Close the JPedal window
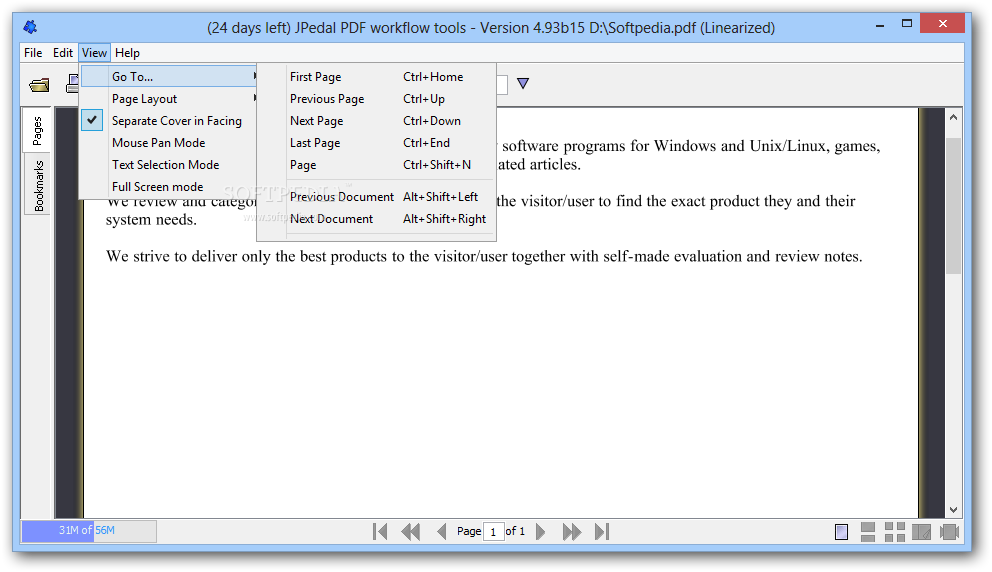 943,24
